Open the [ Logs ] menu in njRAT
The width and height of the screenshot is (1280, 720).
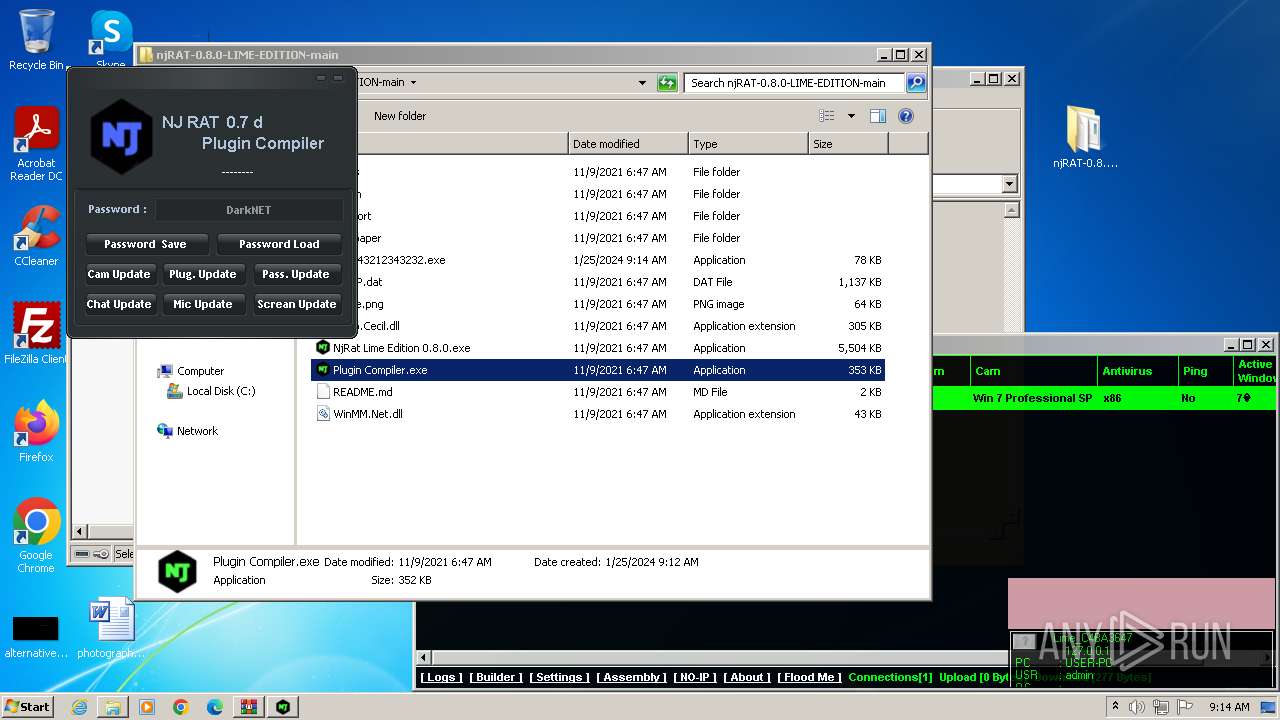pos(442,677)
